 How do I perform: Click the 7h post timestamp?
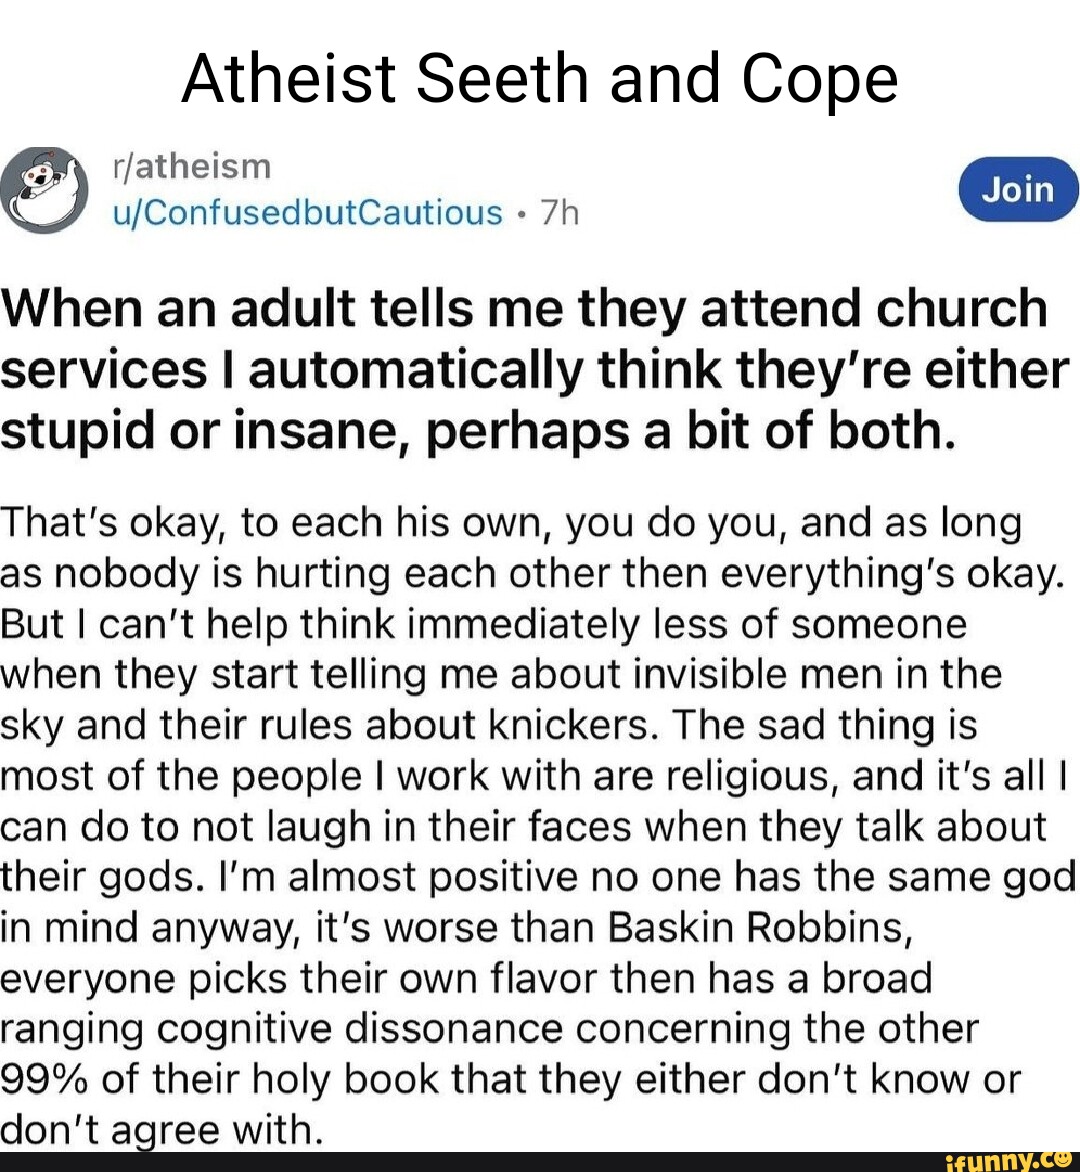pyautogui.click(x=560, y=212)
